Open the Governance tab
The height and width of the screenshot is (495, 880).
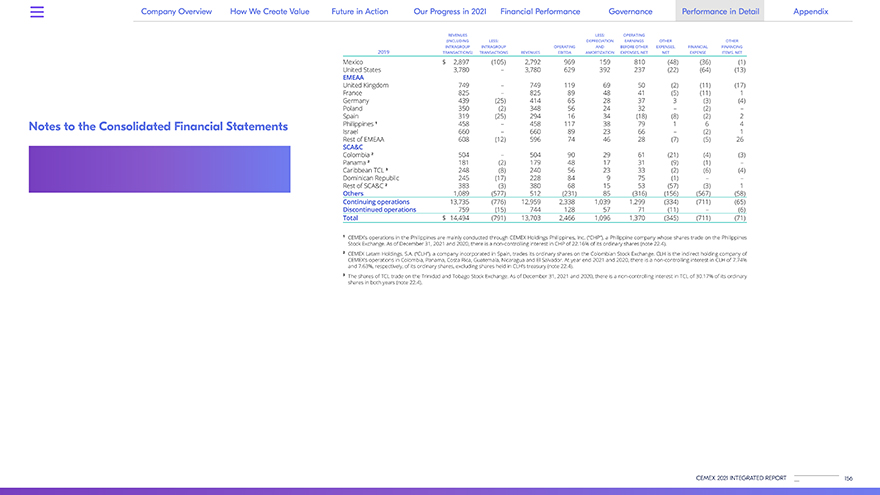coord(630,12)
